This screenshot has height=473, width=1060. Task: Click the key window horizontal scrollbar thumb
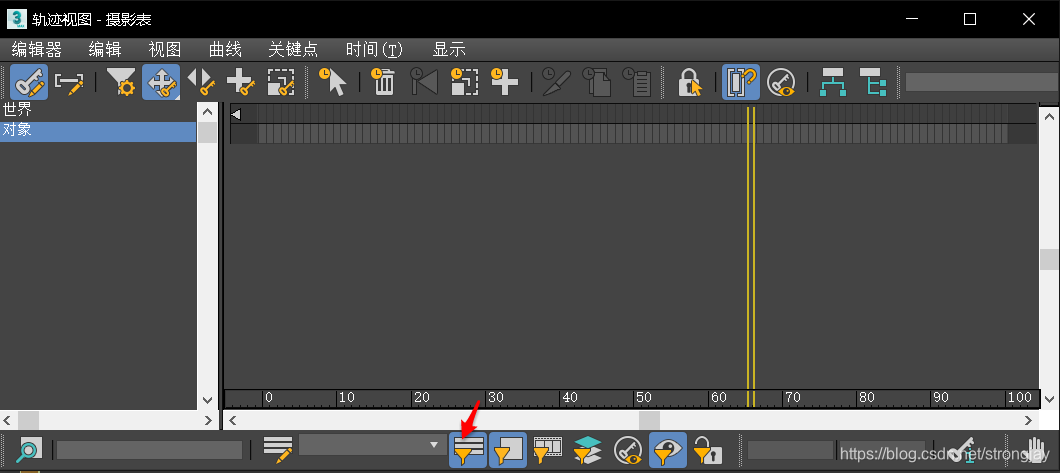[x=649, y=420]
